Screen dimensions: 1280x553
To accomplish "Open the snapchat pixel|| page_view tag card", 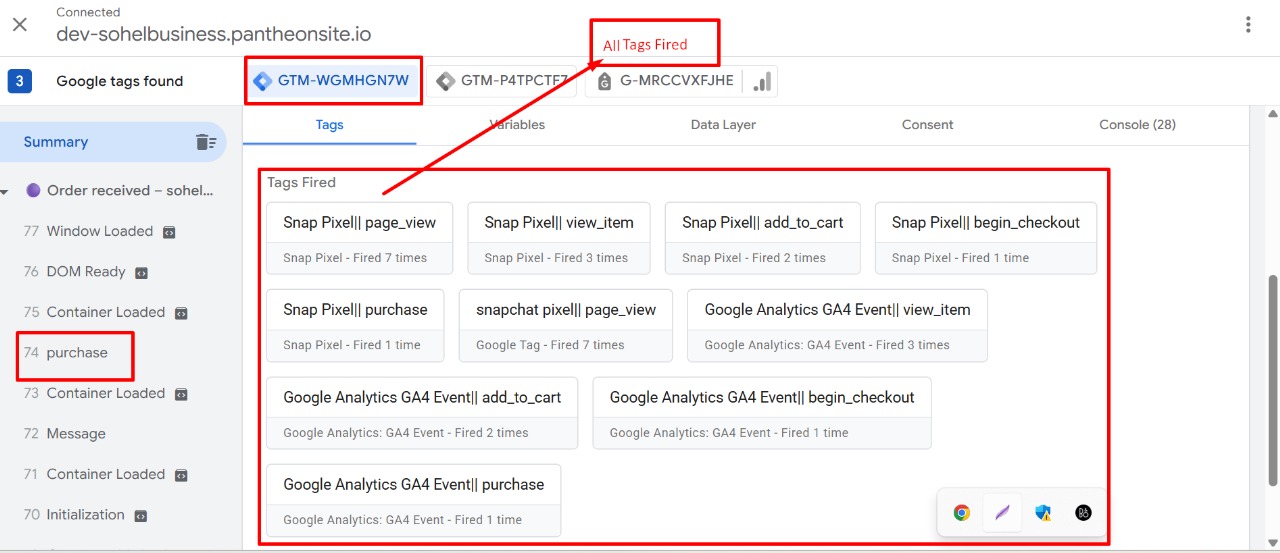I will (x=566, y=326).
